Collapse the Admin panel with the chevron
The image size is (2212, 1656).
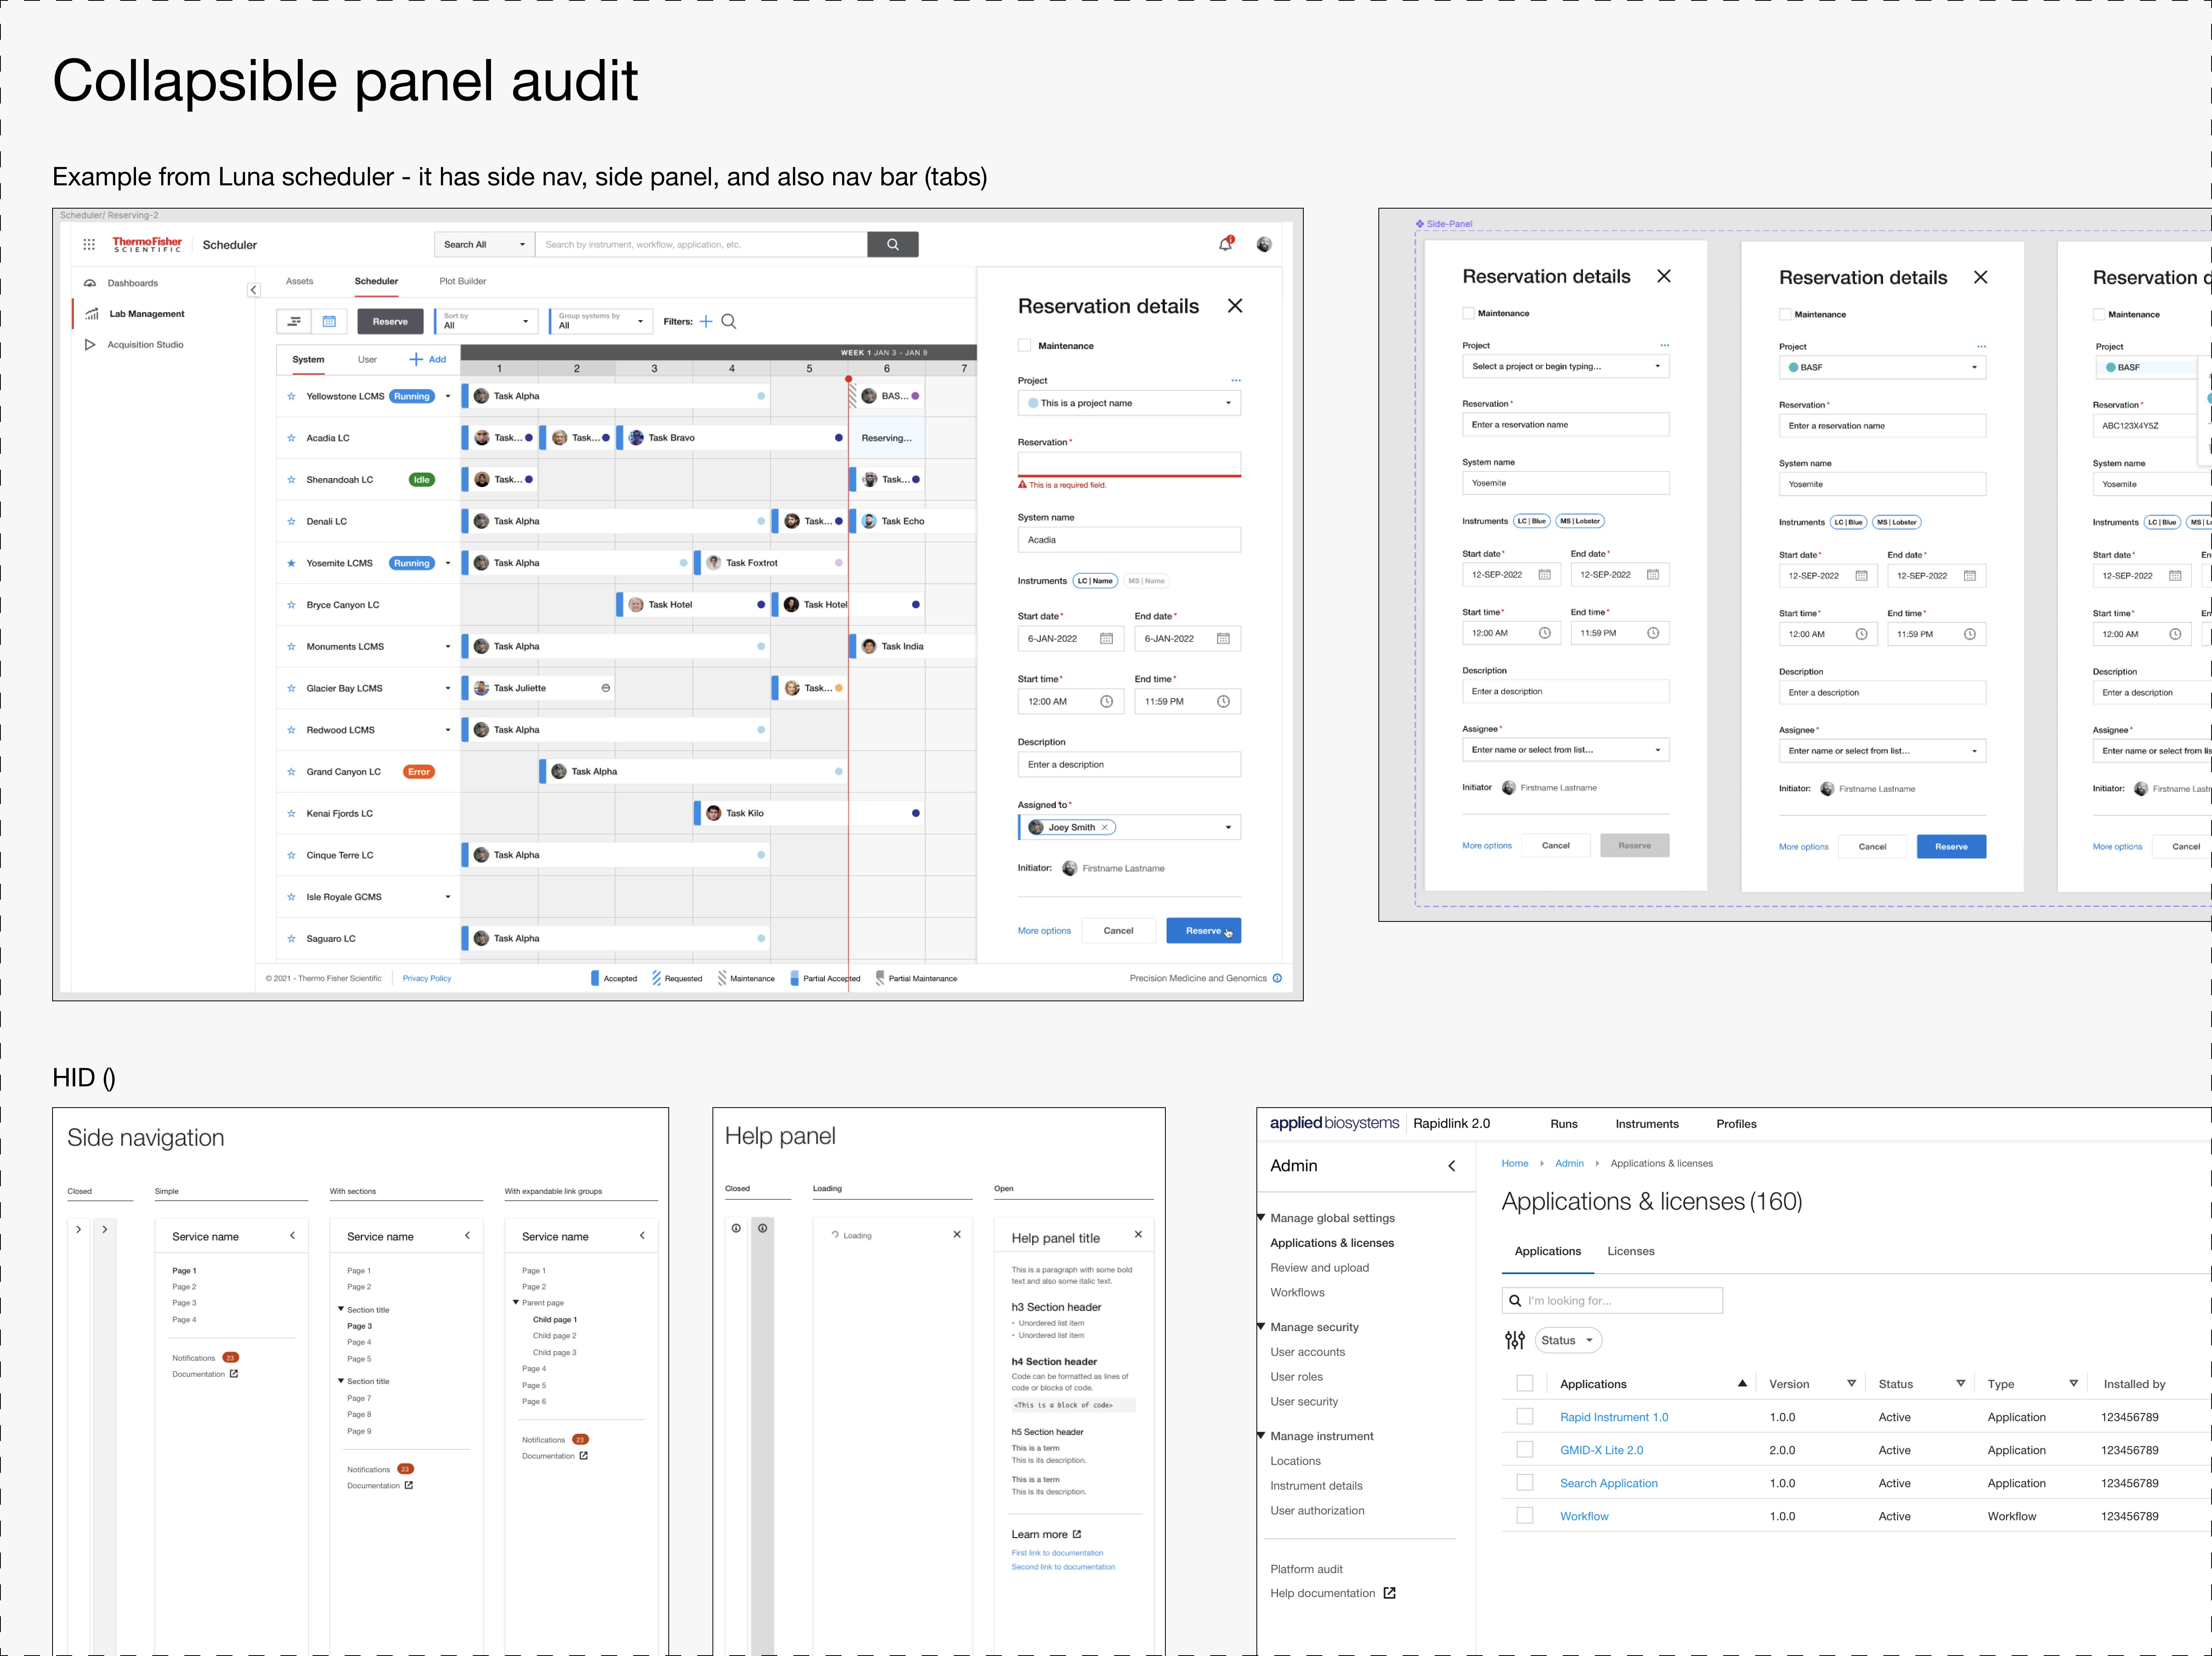click(1452, 1166)
